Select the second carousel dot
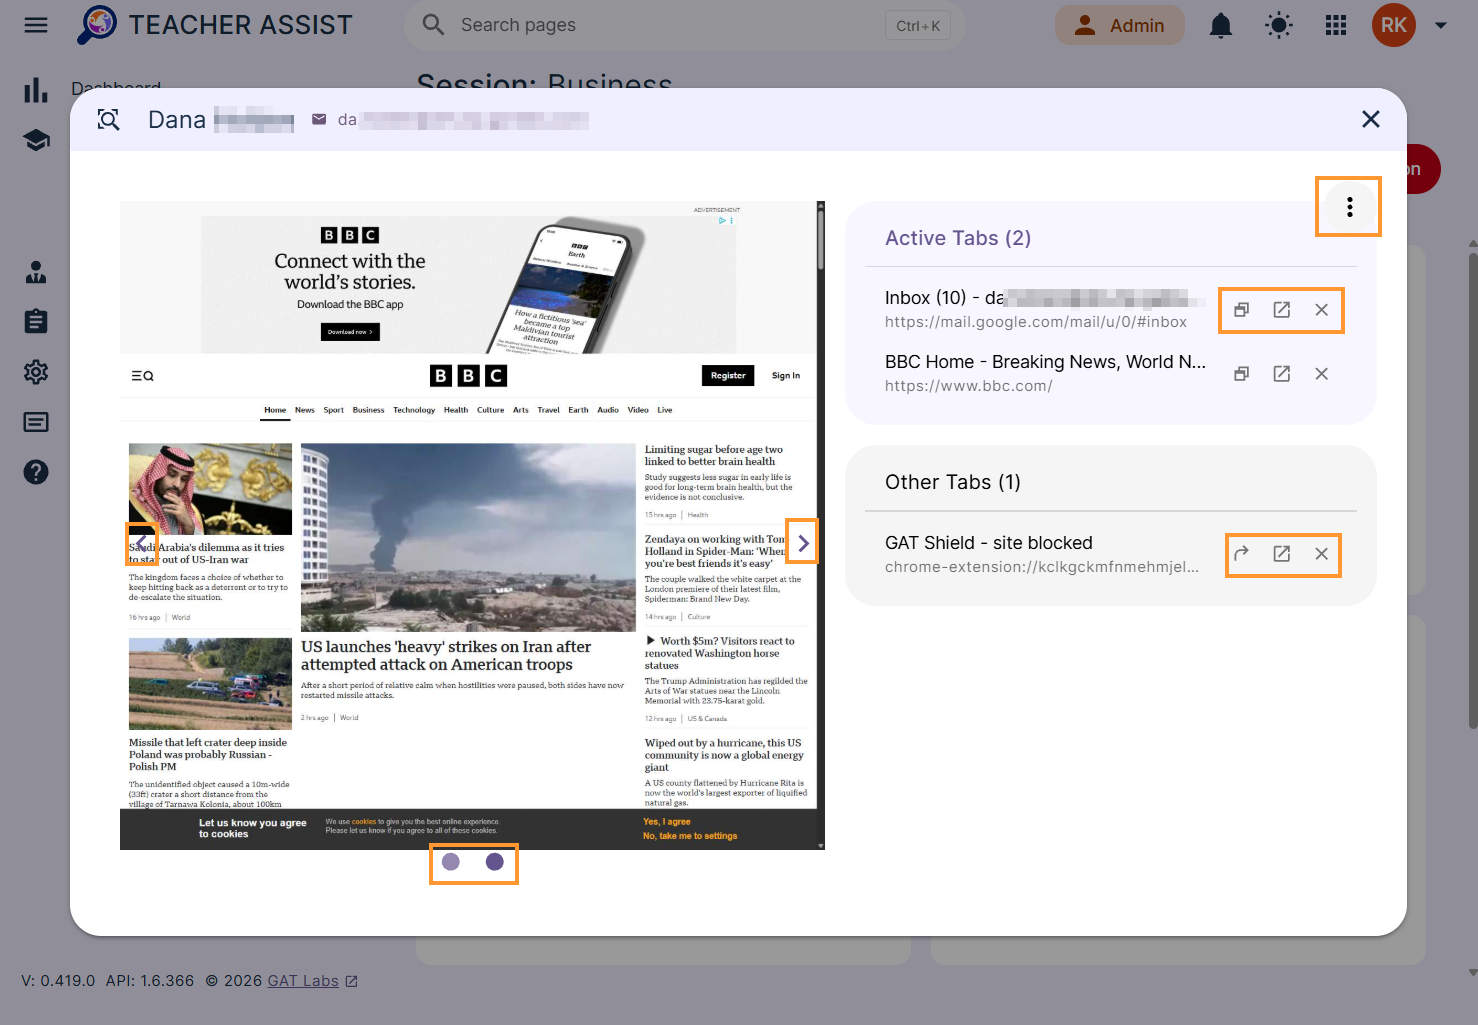Image resolution: width=1478 pixels, height=1025 pixels. [495, 862]
